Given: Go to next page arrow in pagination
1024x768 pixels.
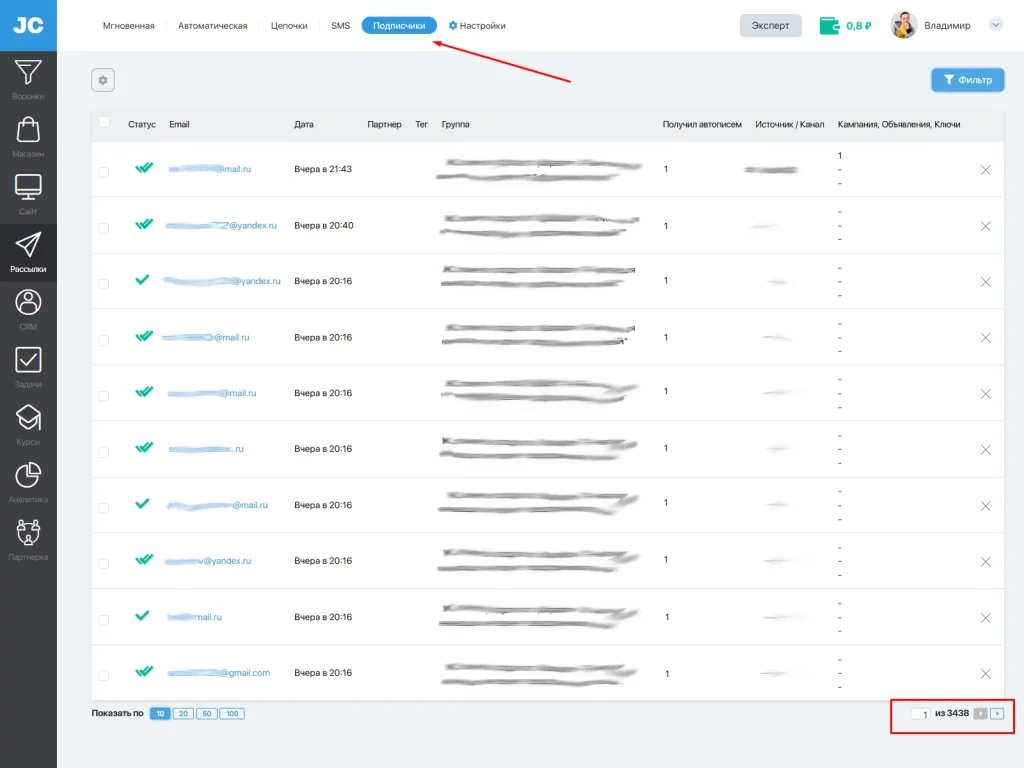Looking at the screenshot, I should pyautogui.click(x=997, y=714).
